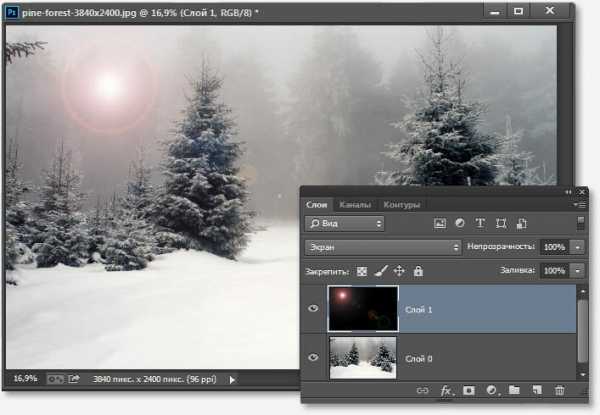Image resolution: width=600 pixels, height=415 pixels.
Task: Click the status bar preview icon beside 16,9%
Action: (x=55, y=379)
